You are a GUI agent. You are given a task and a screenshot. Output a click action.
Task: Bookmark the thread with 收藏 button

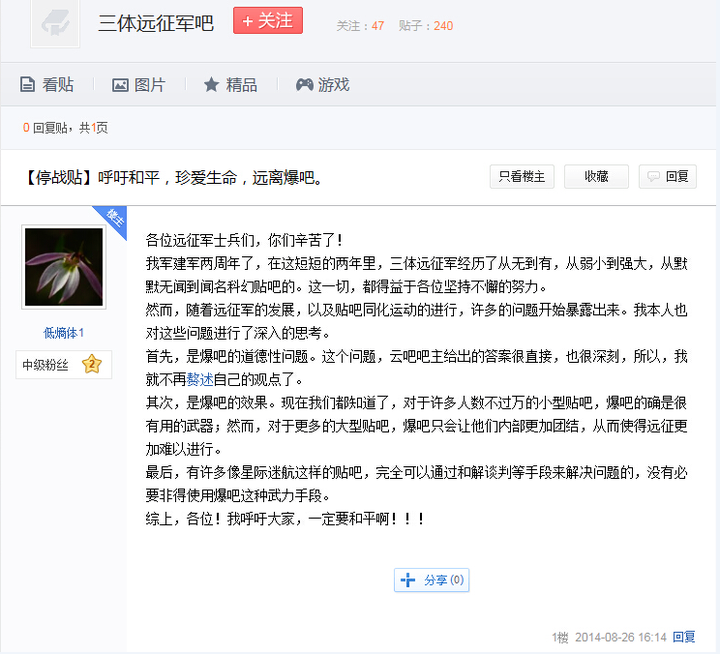coord(596,176)
